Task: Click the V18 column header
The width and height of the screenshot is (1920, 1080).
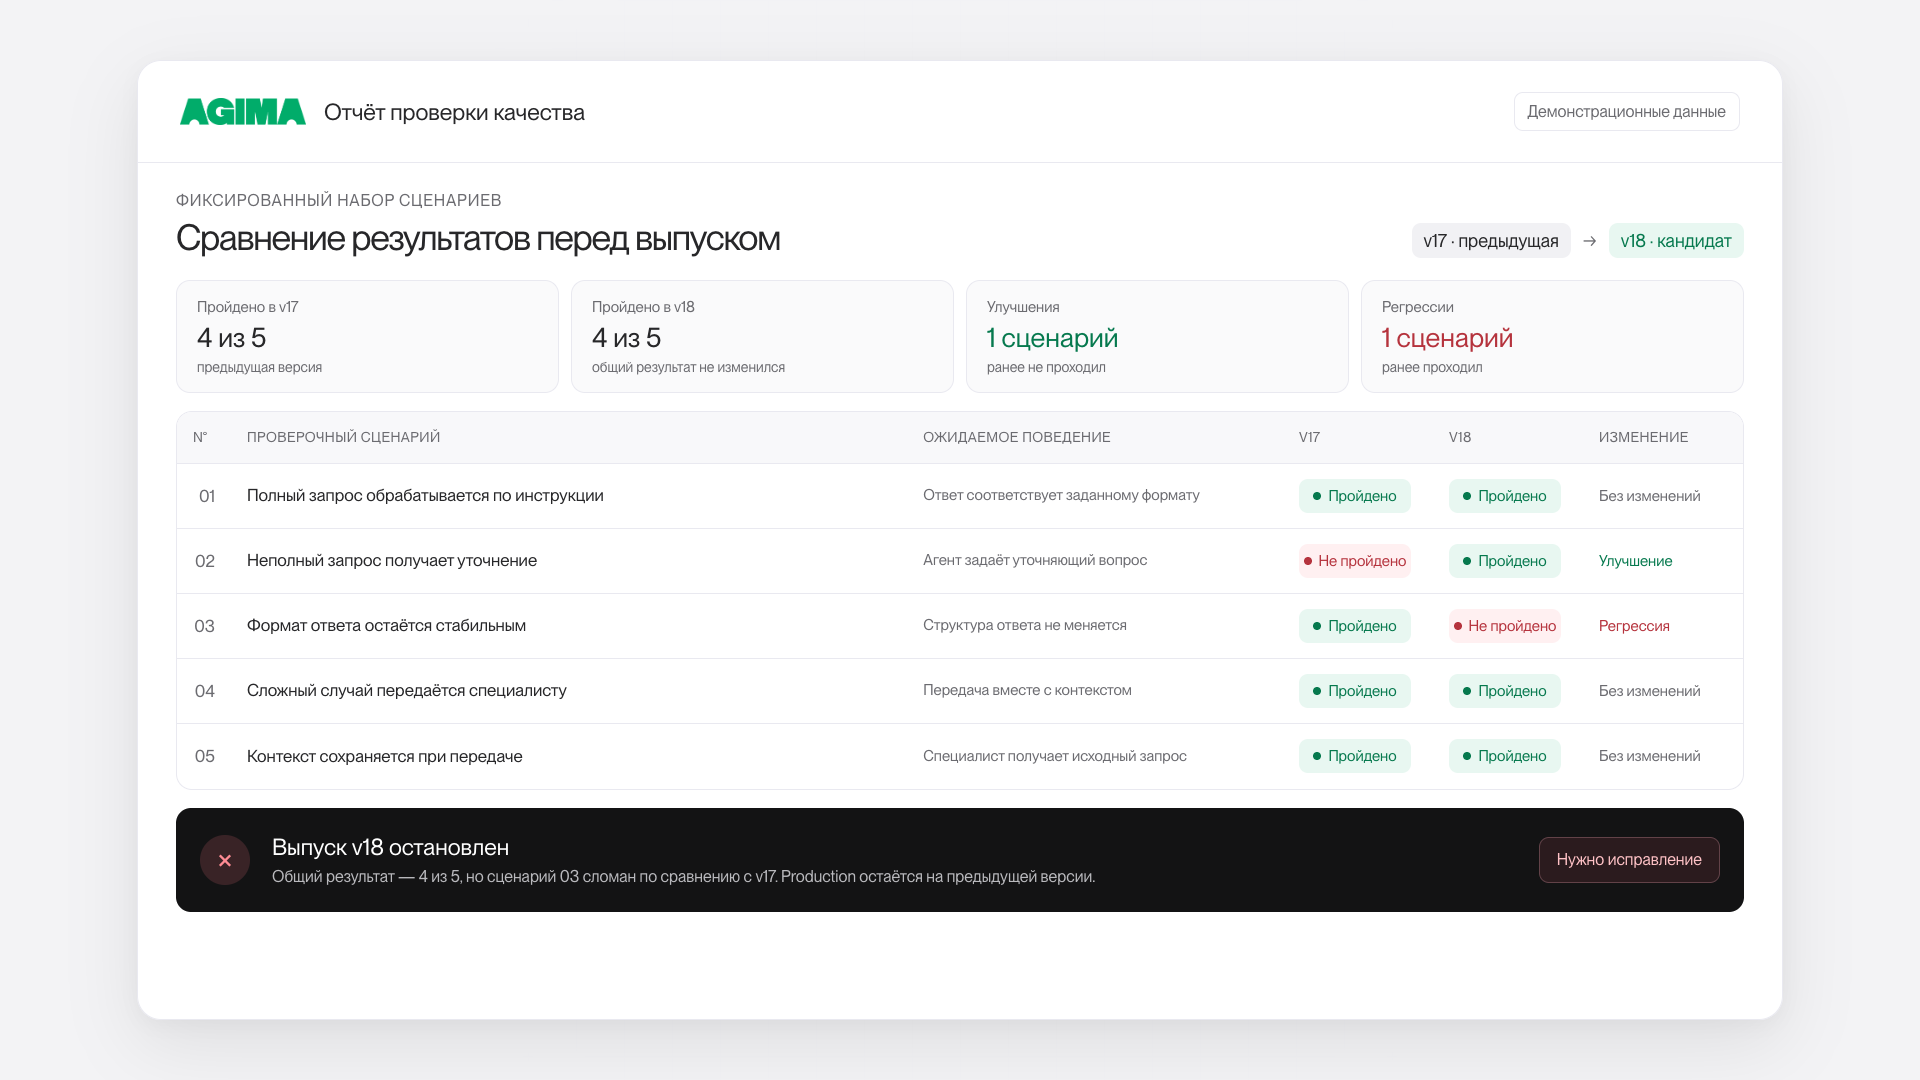Action: coord(1460,437)
